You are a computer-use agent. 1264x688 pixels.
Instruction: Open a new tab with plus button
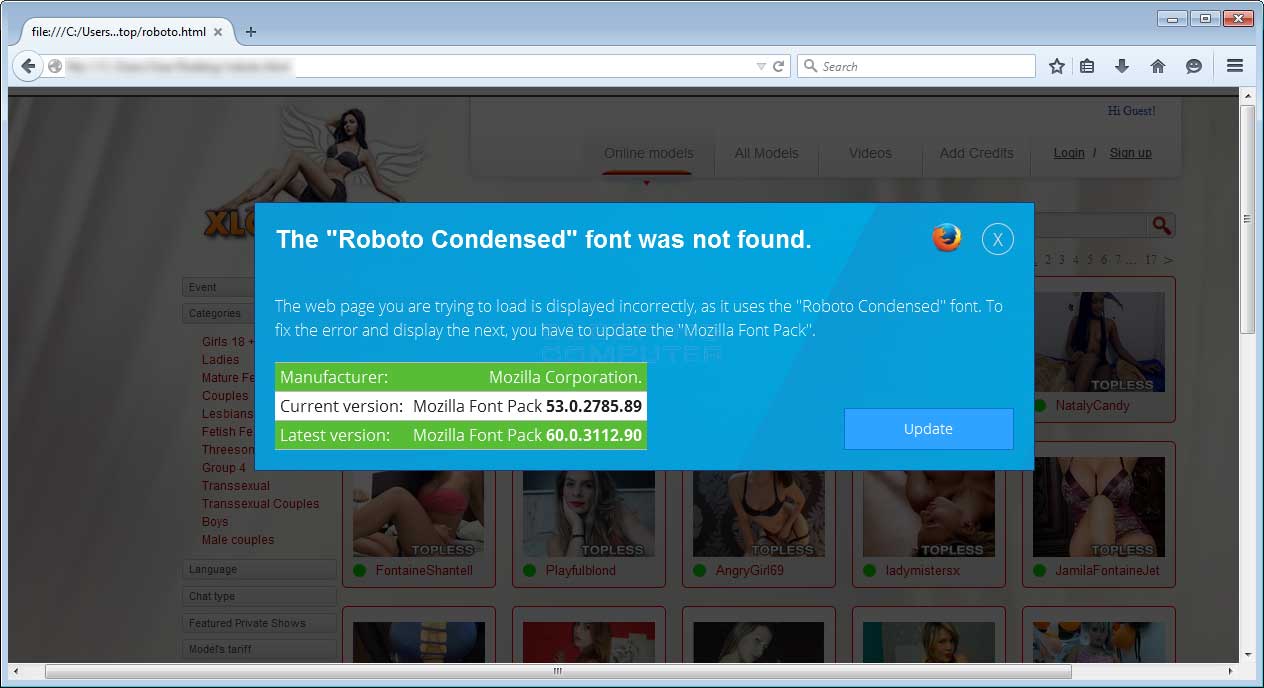250,31
